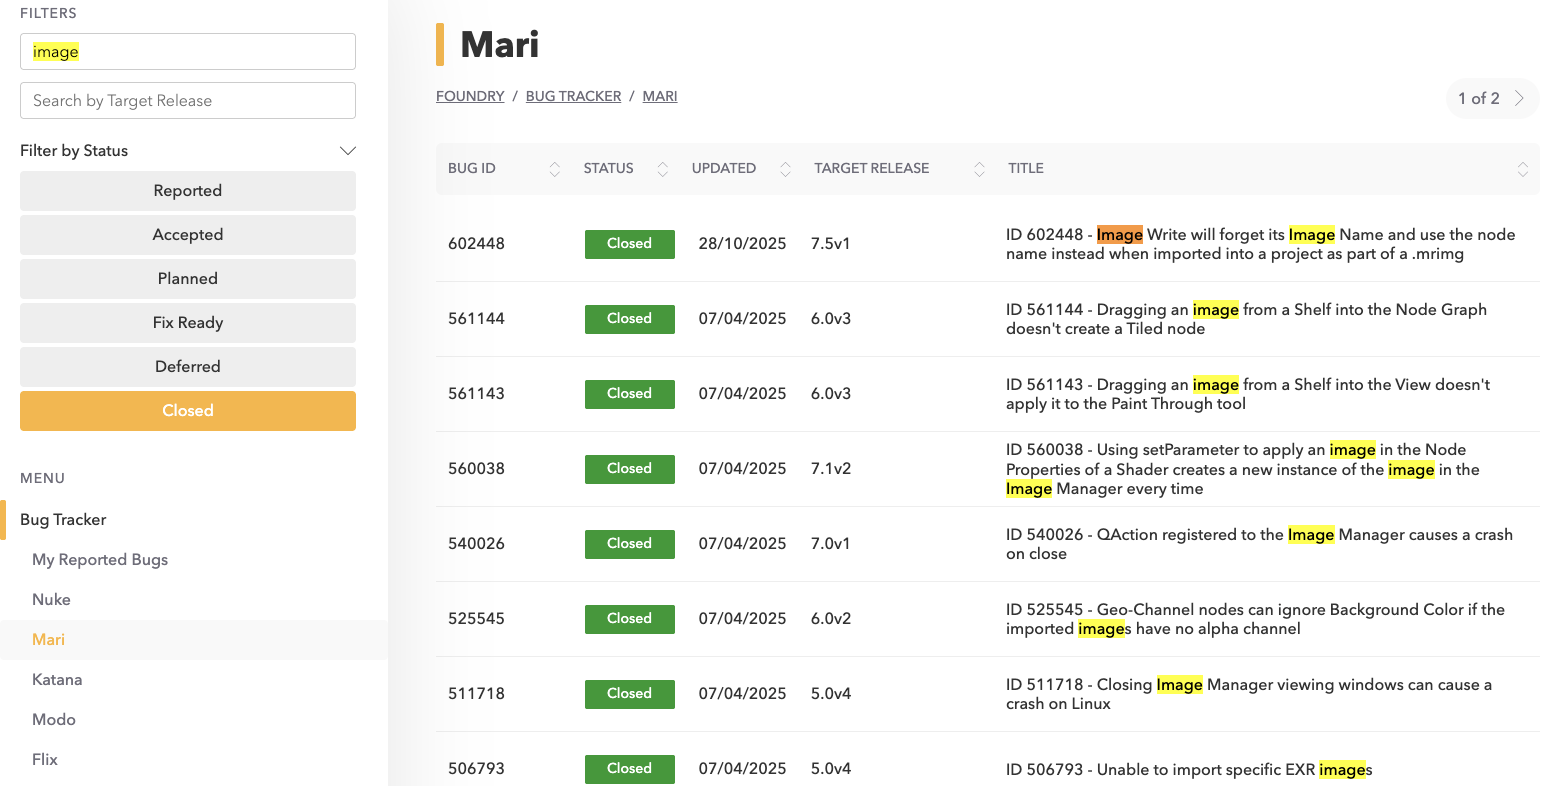Toggle the Accepted status filter
This screenshot has height=786, width=1558.
[188, 235]
